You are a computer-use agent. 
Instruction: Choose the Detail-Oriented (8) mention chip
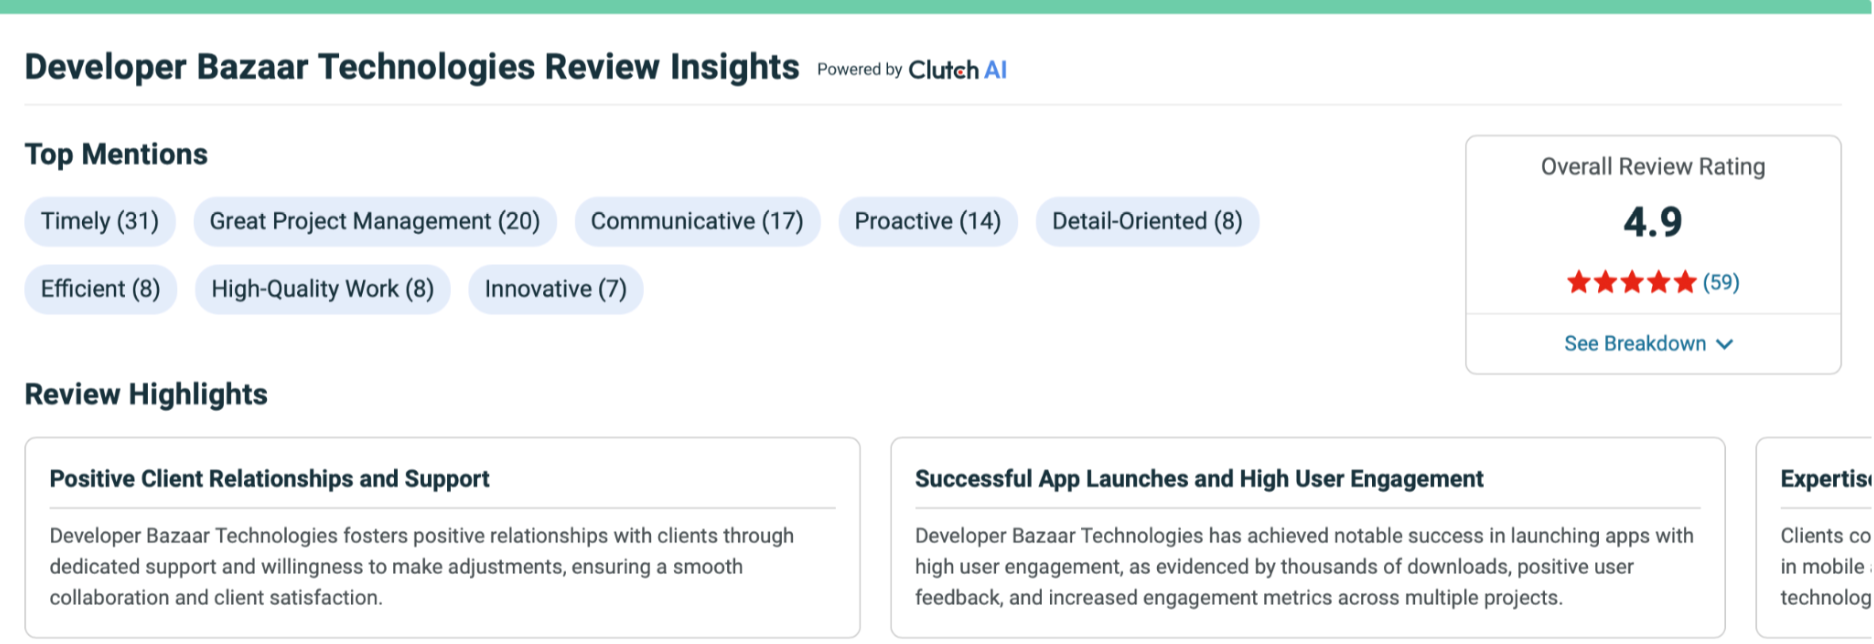click(1147, 221)
